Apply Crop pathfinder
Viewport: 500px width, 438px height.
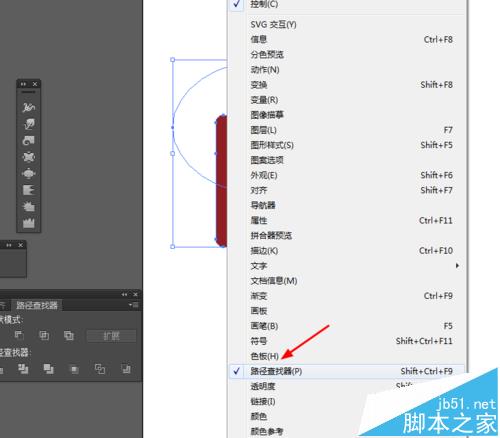coord(74,369)
